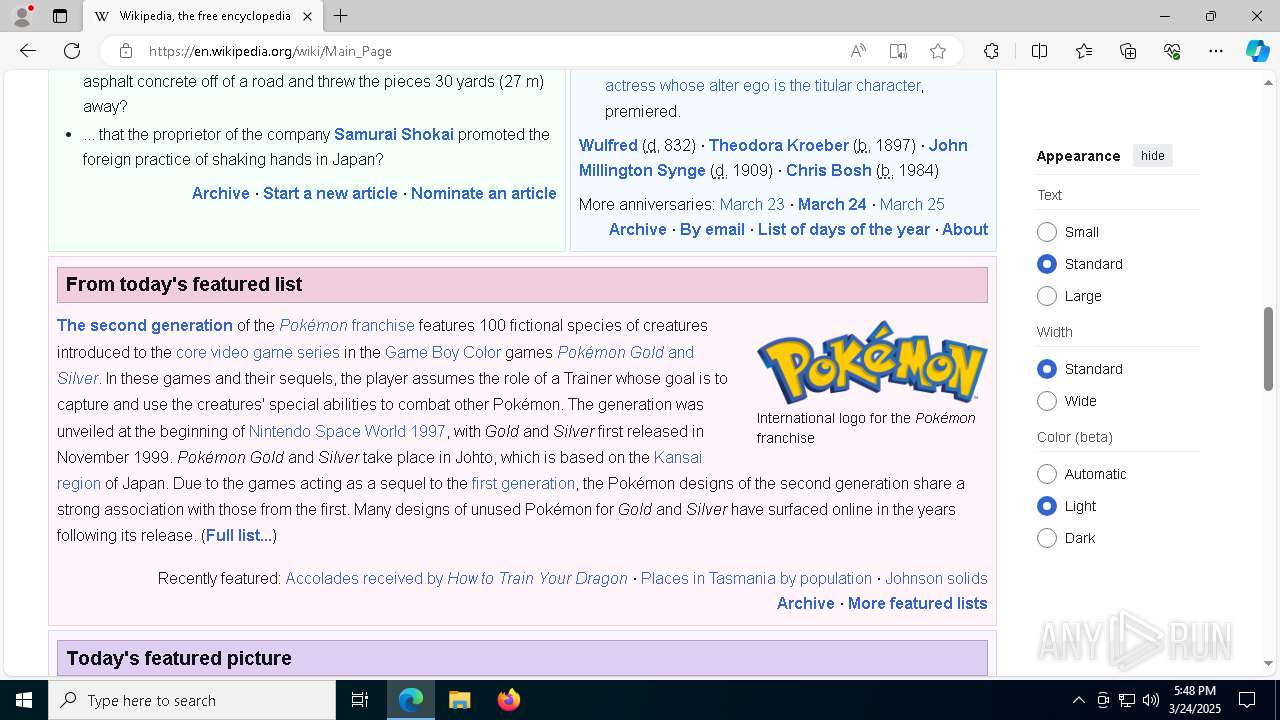The image size is (1280, 720).
Task: Toggle split screen view
Action: pyautogui.click(x=1039, y=51)
